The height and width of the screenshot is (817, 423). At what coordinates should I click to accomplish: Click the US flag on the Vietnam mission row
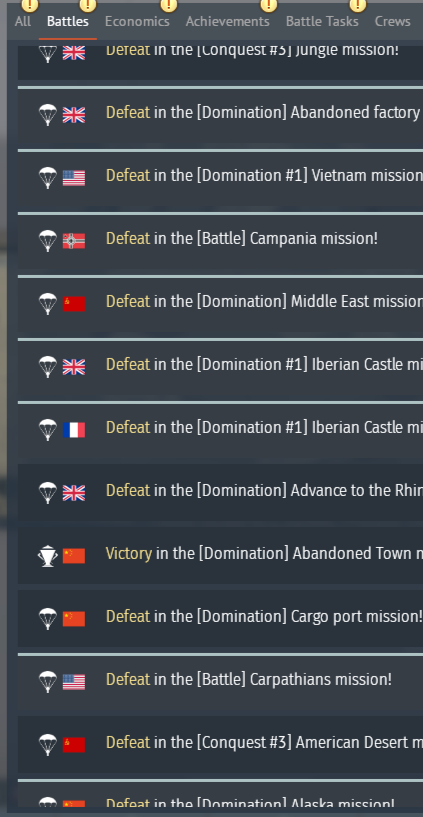74,178
